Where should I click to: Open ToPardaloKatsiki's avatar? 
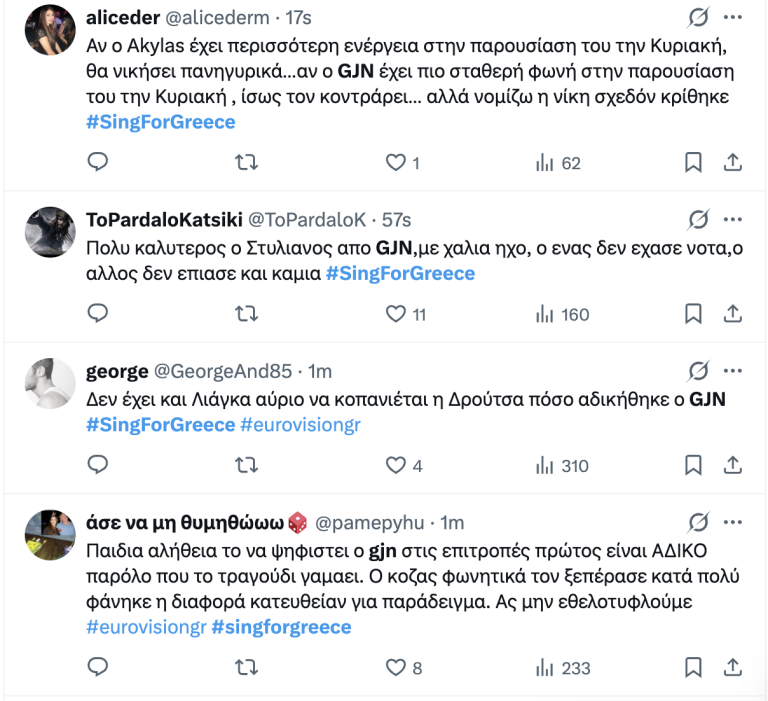pos(50,232)
